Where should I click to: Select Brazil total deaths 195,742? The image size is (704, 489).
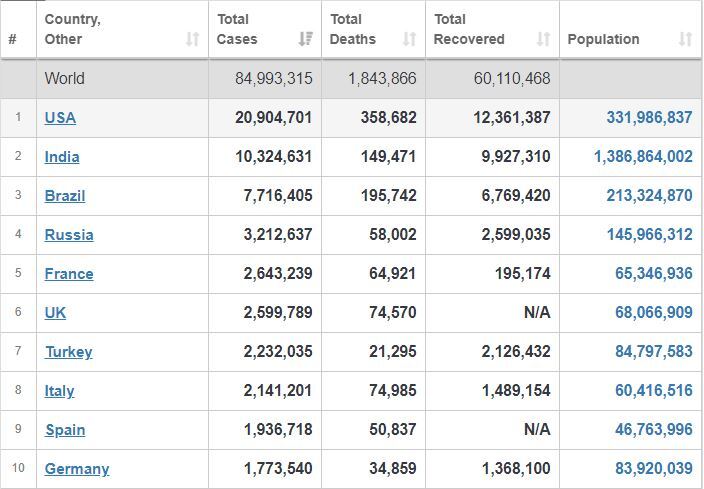[x=388, y=196]
